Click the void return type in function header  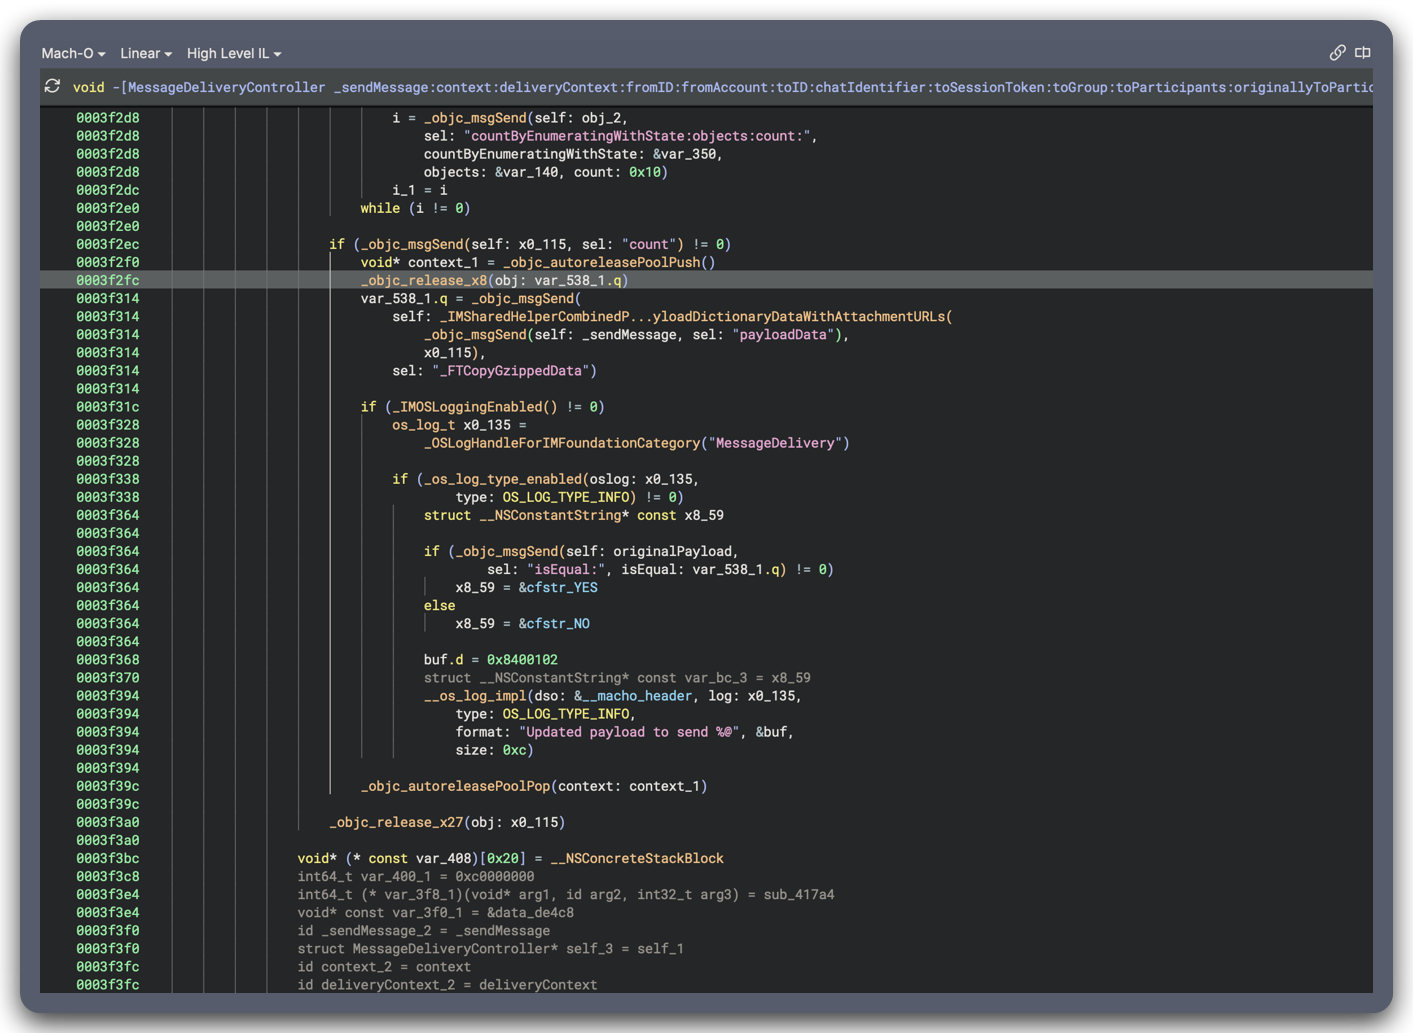89,88
